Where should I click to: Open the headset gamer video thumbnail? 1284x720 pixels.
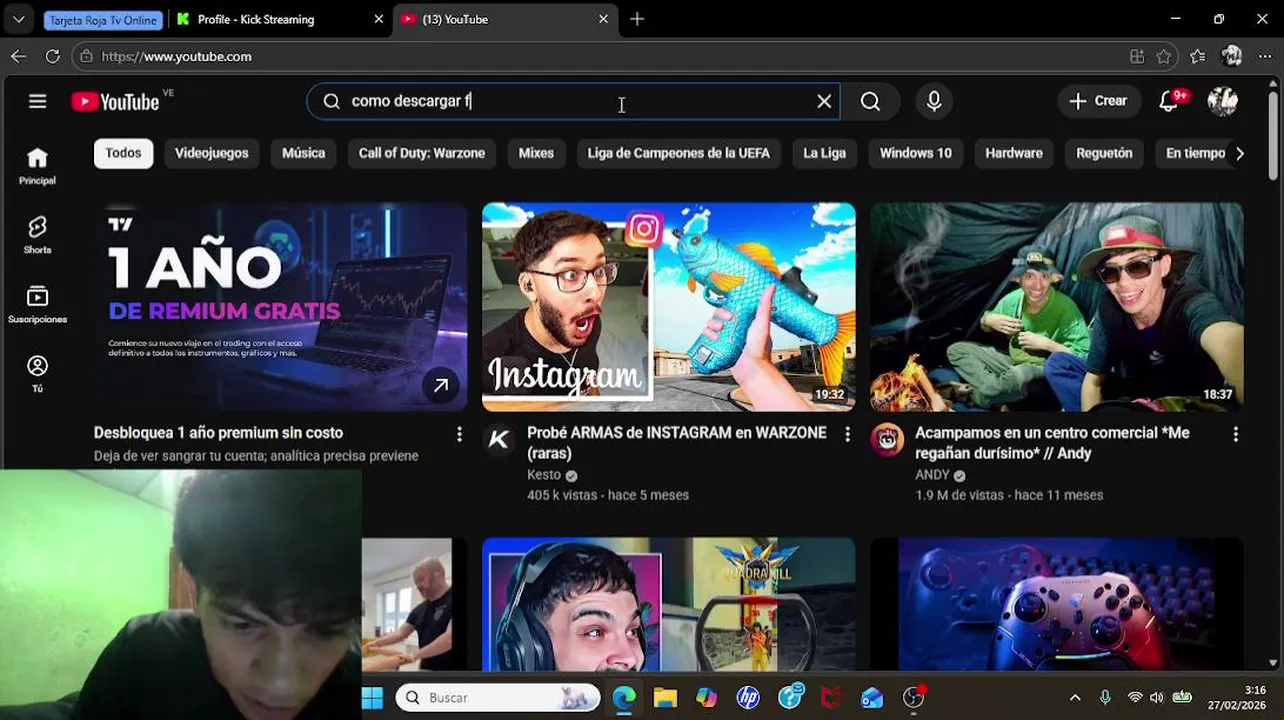click(668, 604)
